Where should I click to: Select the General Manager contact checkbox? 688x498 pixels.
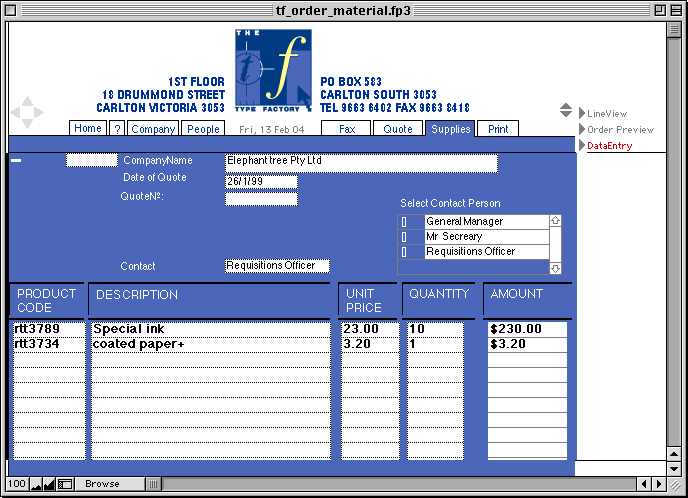405,222
